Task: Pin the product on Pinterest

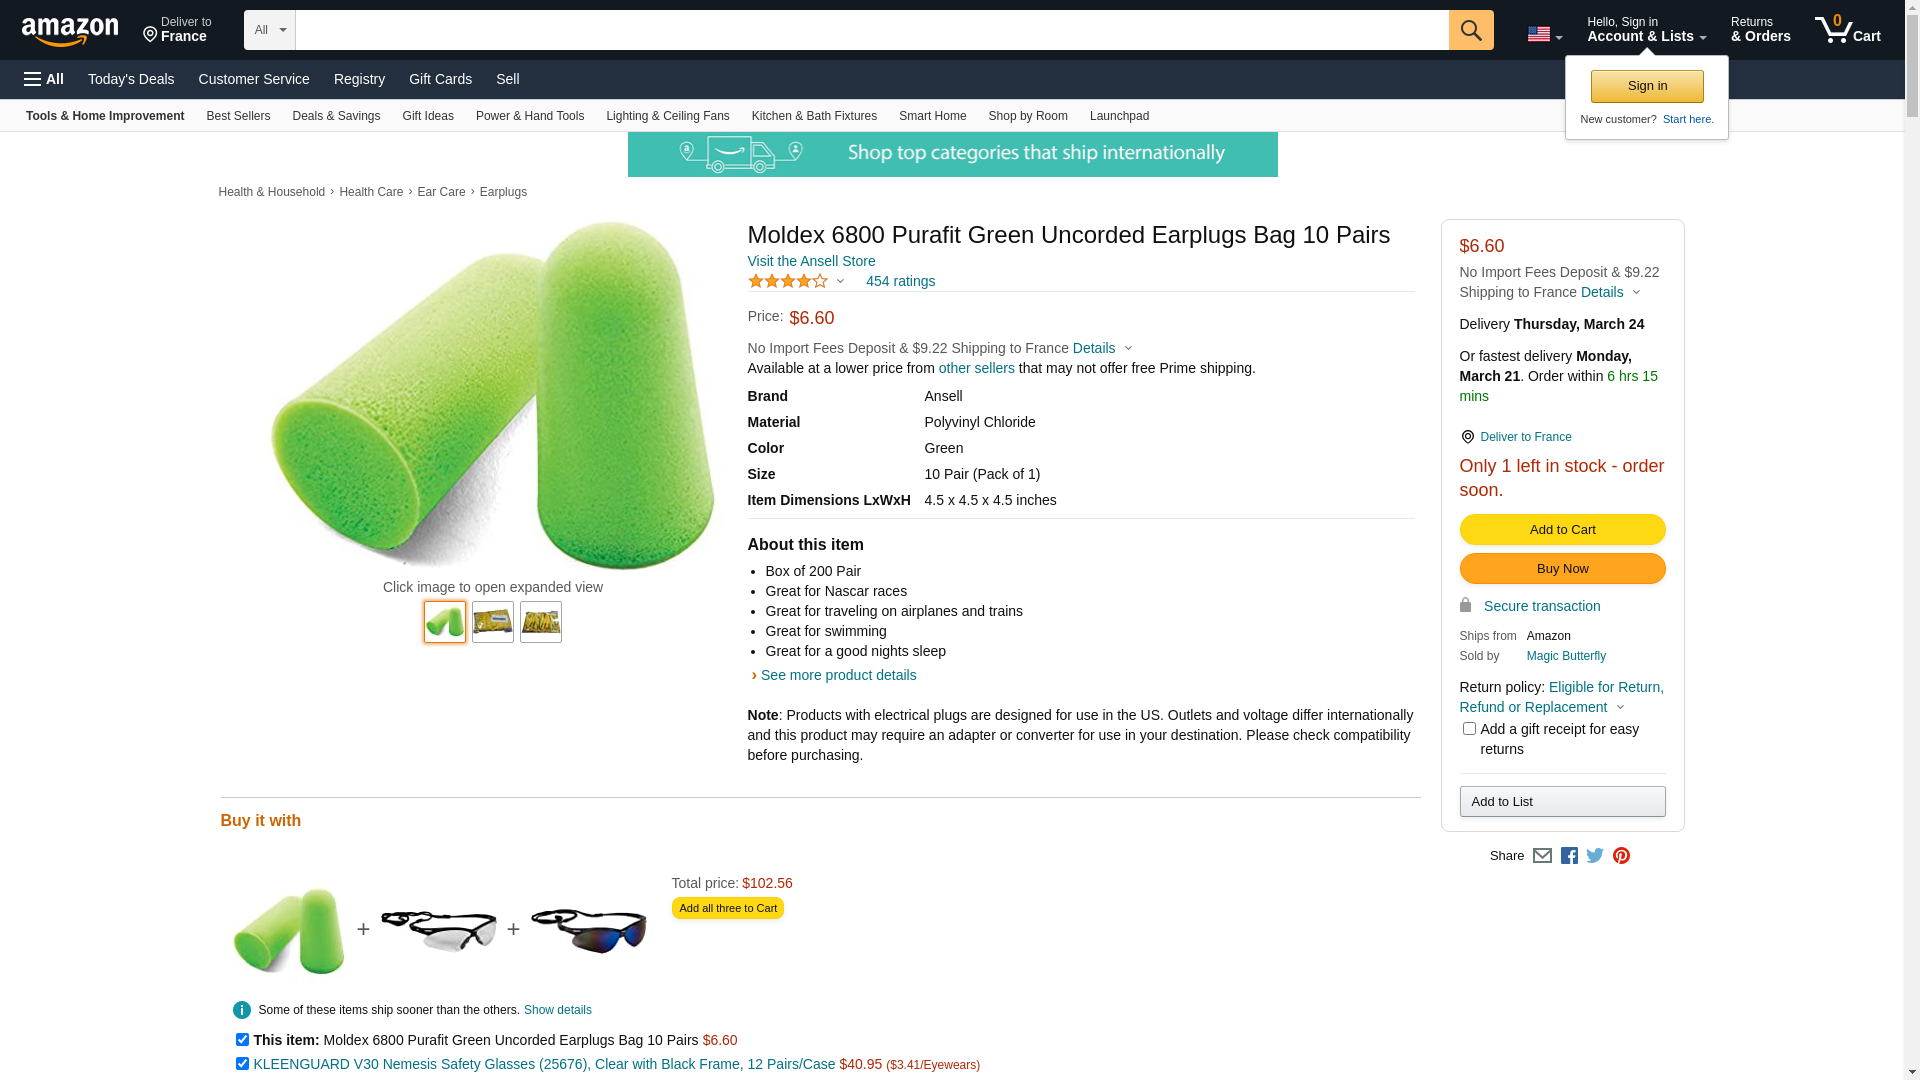Action: [x=1621, y=856]
